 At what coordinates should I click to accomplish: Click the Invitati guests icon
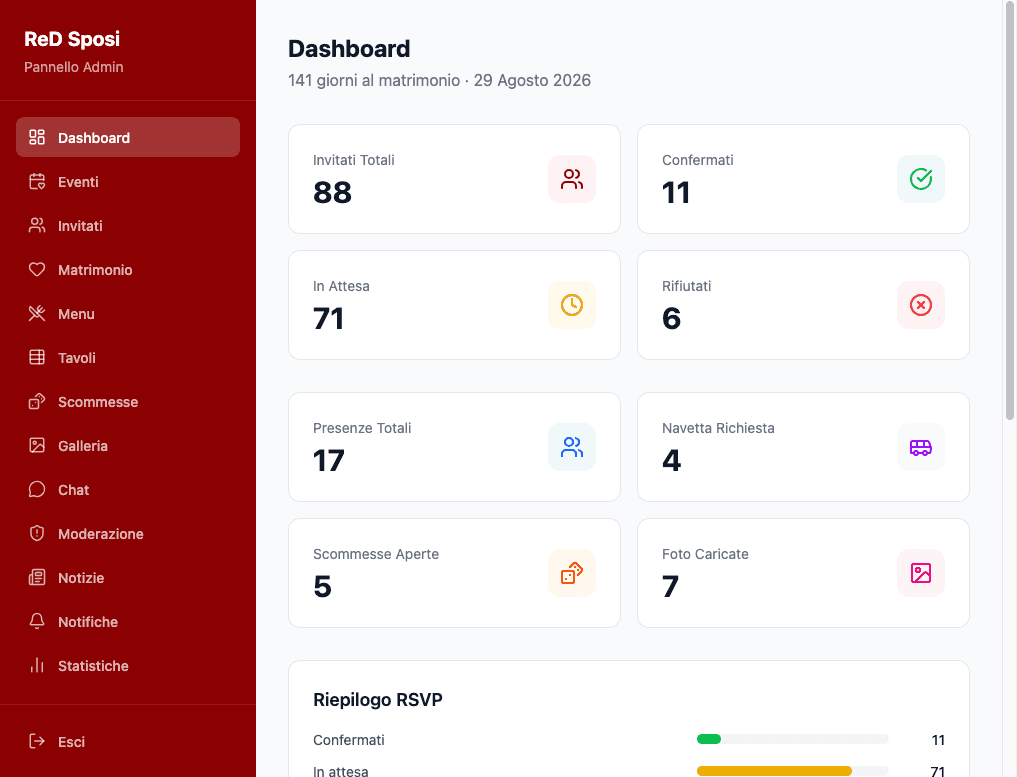(x=35, y=225)
